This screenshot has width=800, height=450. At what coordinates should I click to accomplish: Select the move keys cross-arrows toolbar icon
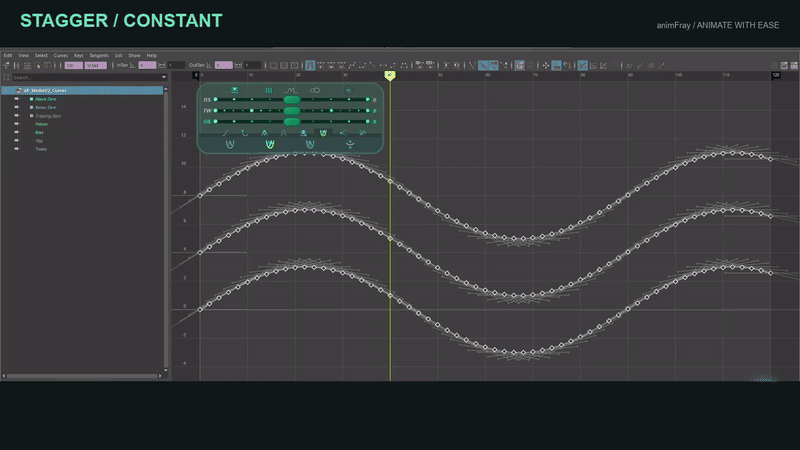pos(545,65)
